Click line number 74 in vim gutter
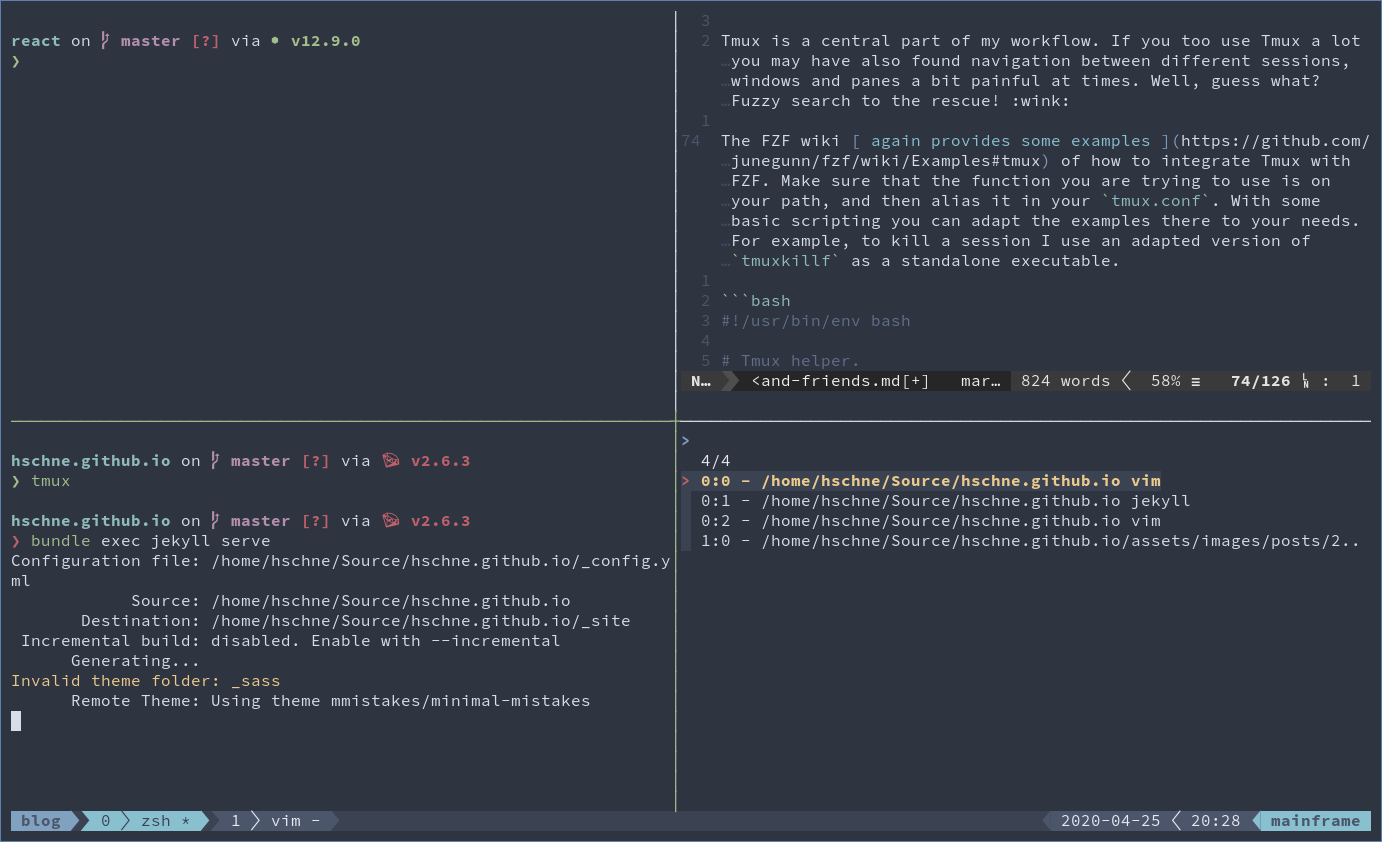Image resolution: width=1382 pixels, height=842 pixels. point(691,141)
